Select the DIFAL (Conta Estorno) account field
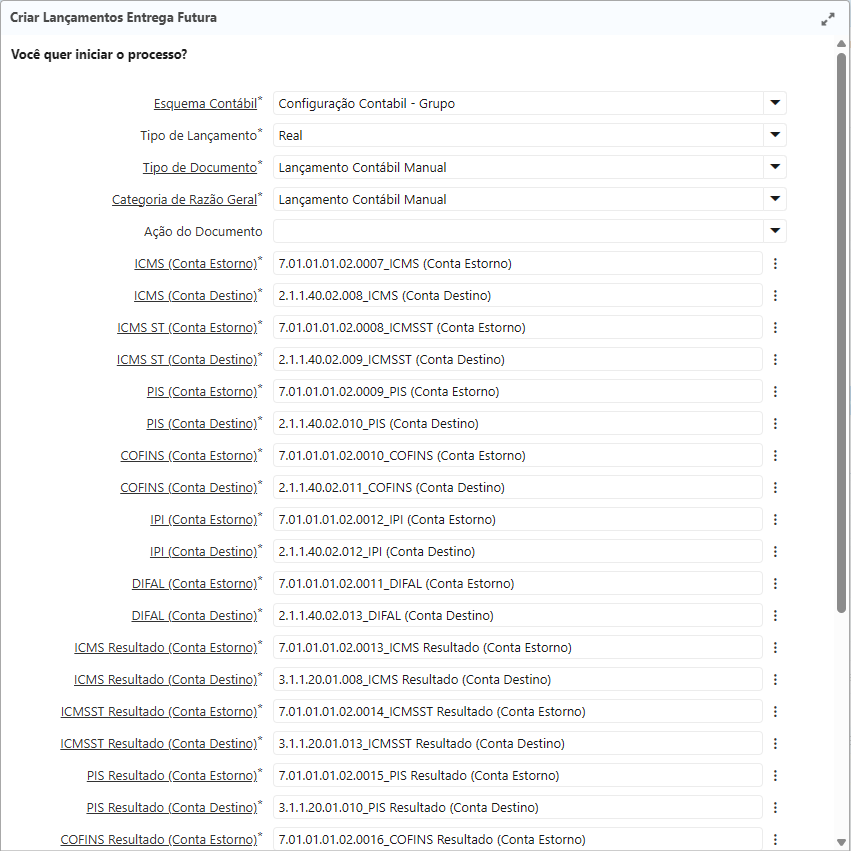Image resolution: width=851 pixels, height=851 pixels. (517, 584)
